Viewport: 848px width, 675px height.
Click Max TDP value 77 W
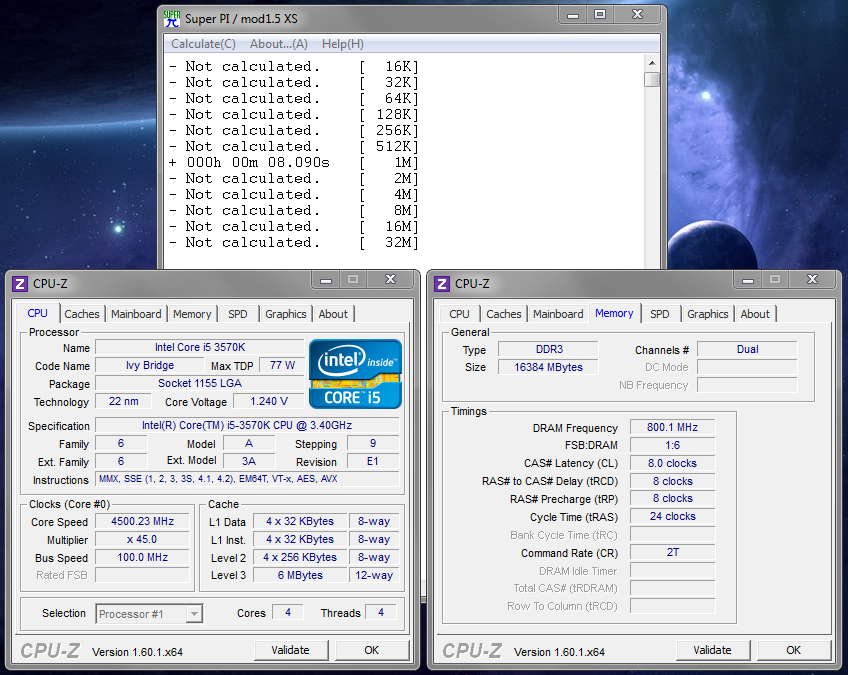(x=282, y=365)
